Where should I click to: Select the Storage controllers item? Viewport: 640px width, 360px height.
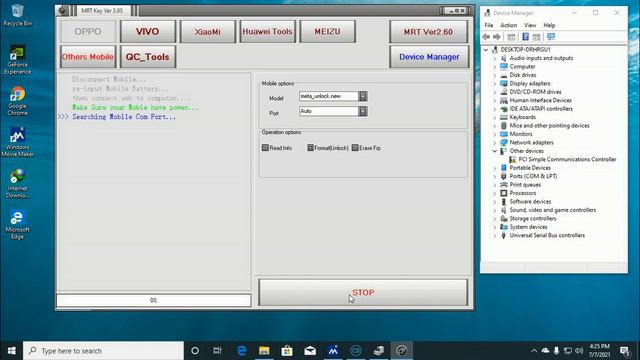click(x=533, y=218)
